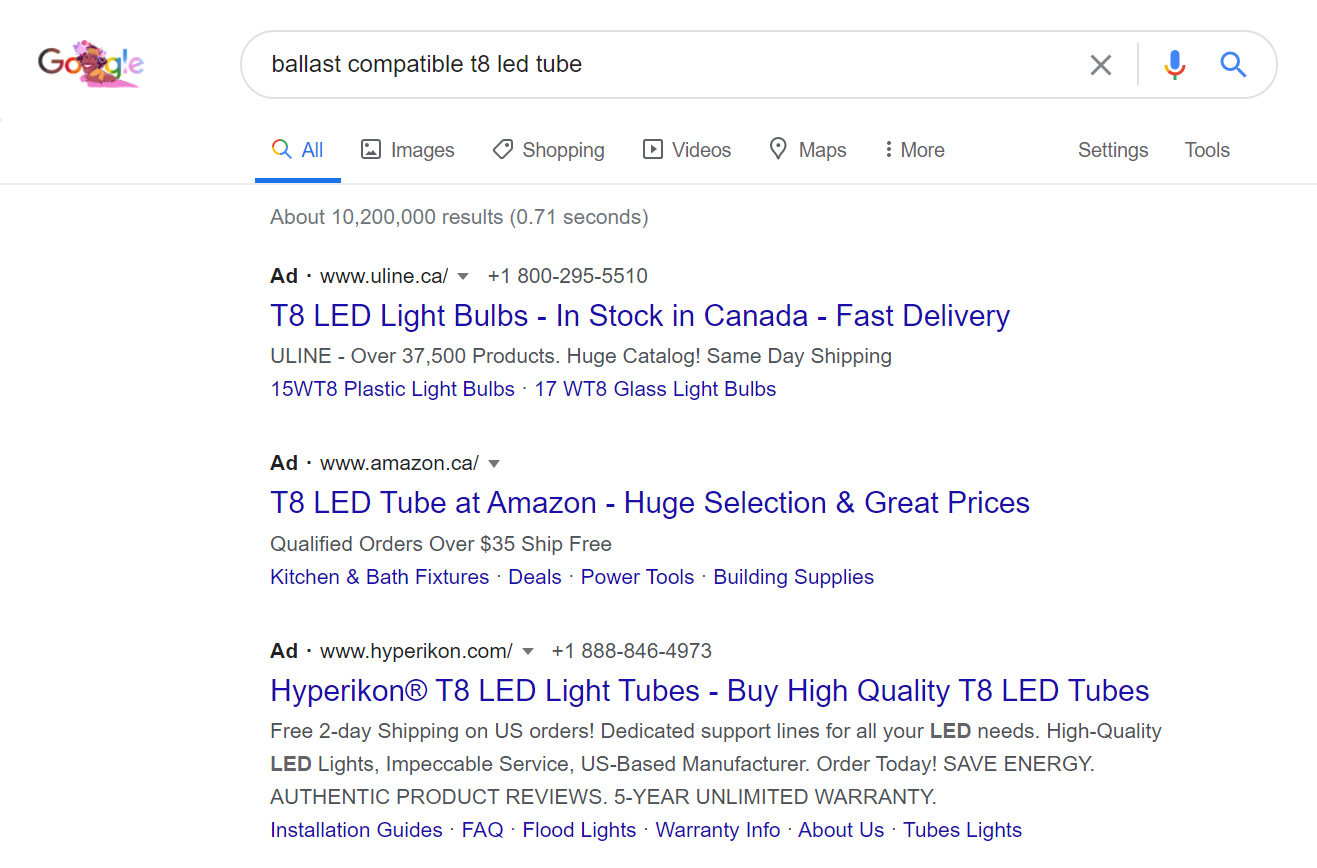The width and height of the screenshot is (1317, 868).
Task: Start voice search with microphone icon
Action: [1175, 65]
